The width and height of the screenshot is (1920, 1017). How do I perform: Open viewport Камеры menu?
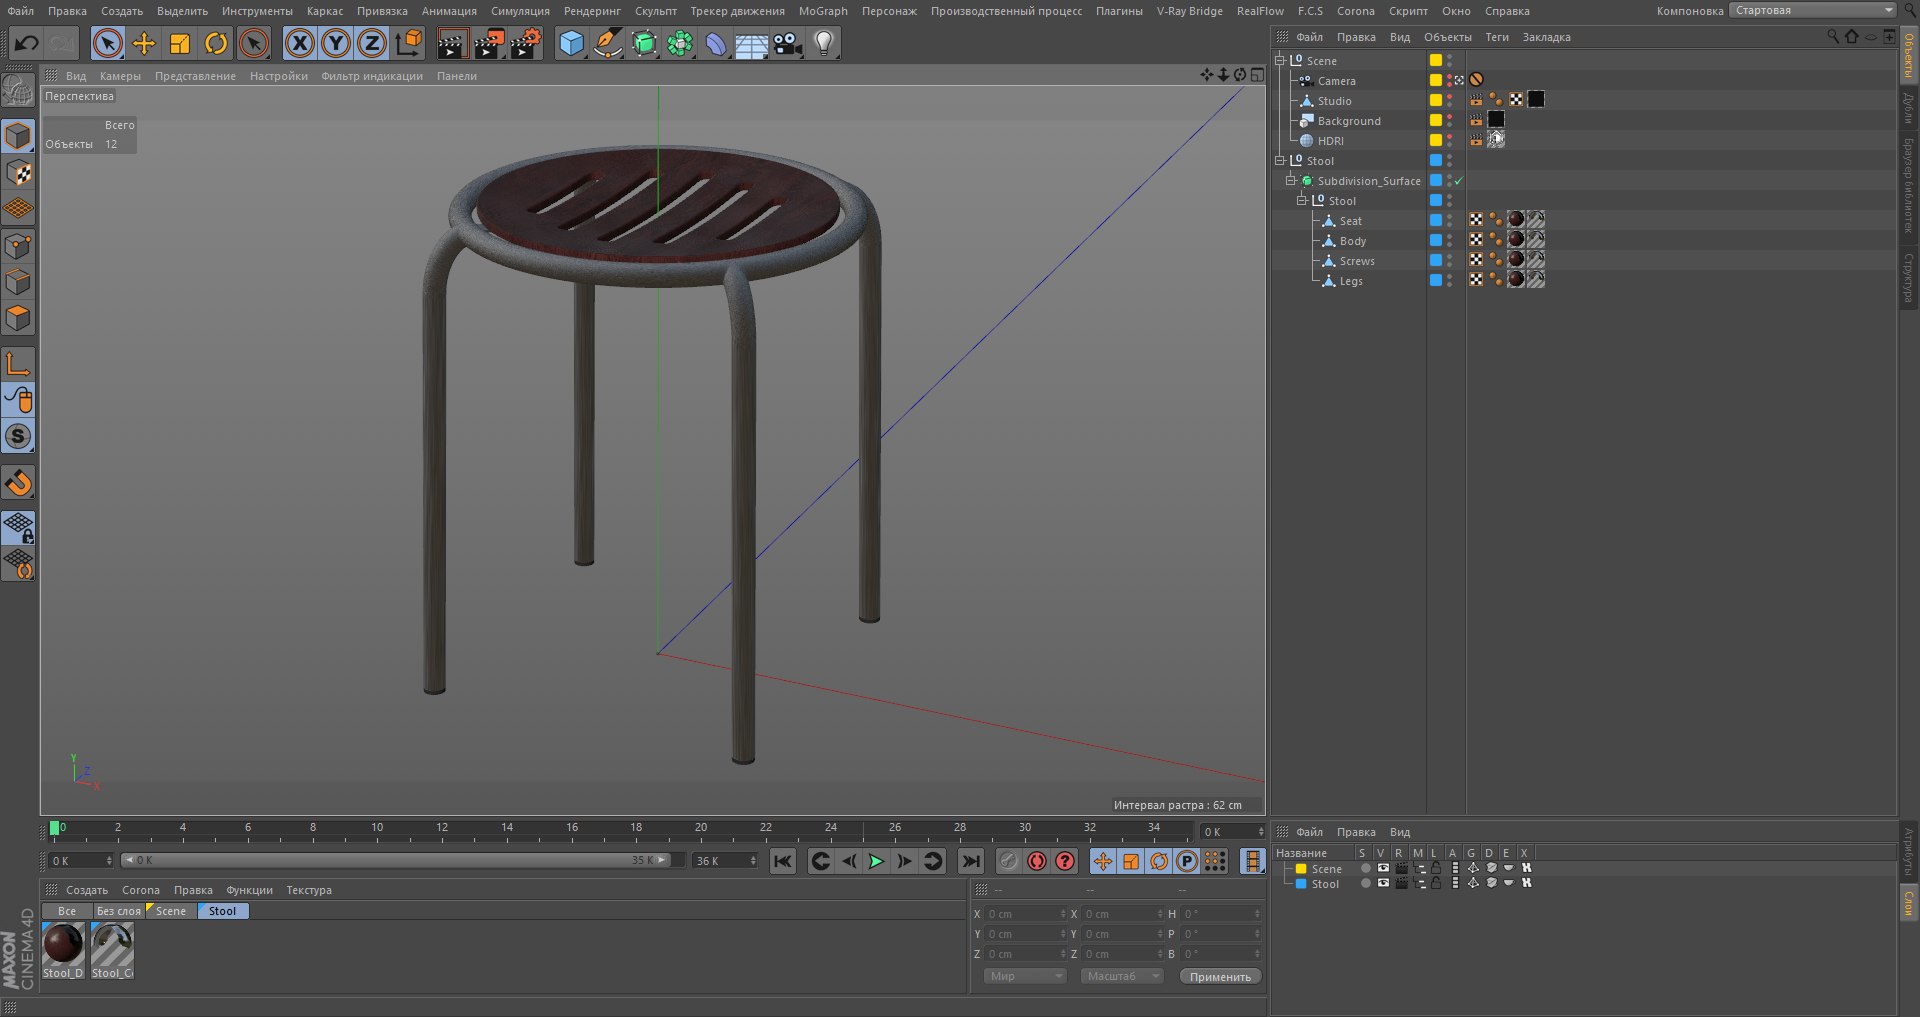120,76
